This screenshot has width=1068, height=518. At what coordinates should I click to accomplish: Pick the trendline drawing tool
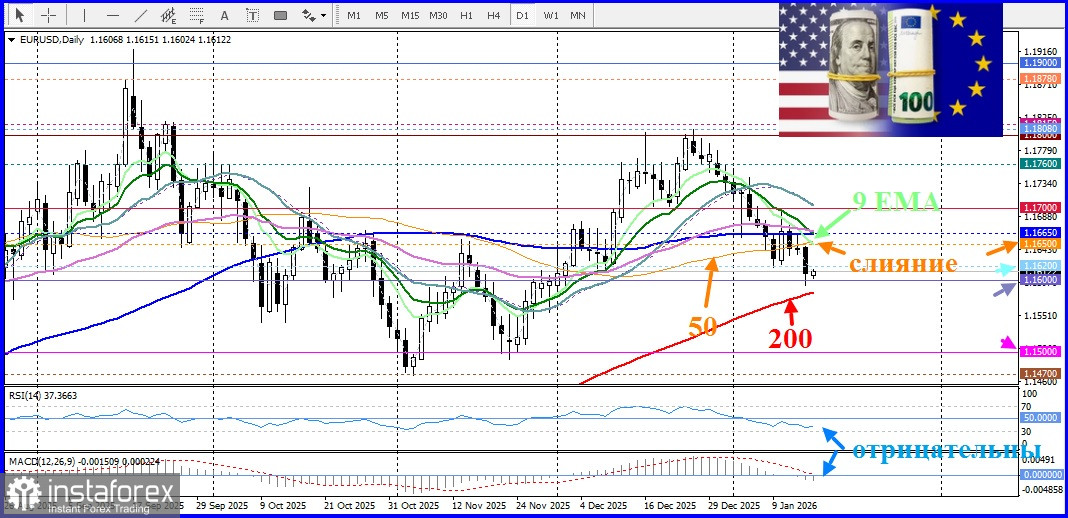coord(141,14)
